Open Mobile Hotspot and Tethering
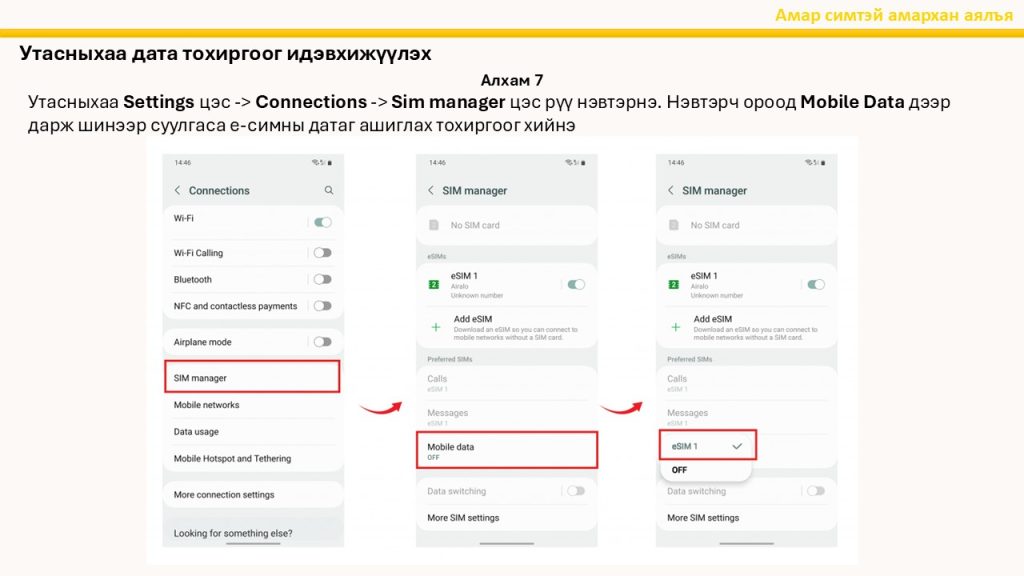 (232, 459)
